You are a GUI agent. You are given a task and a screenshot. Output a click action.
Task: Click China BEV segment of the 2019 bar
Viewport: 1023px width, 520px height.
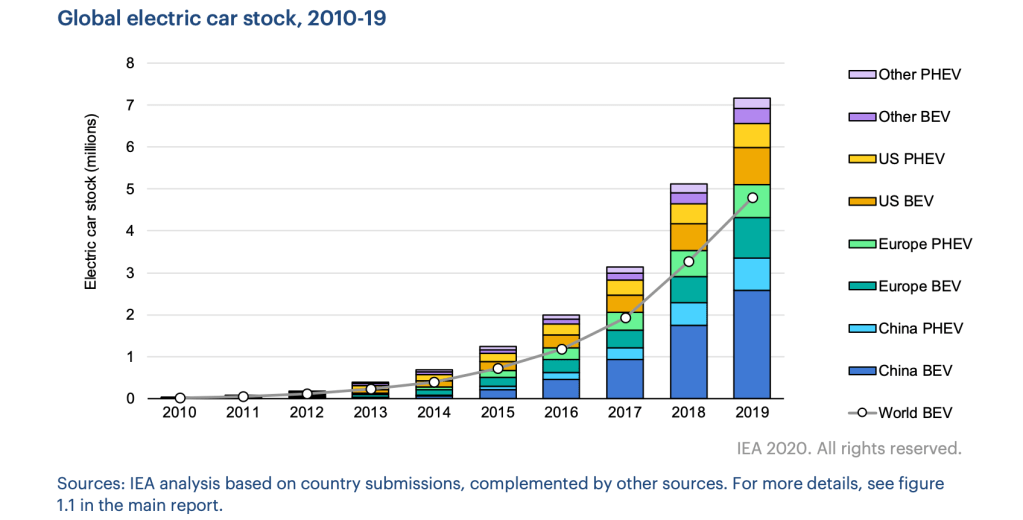coord(751,344)
